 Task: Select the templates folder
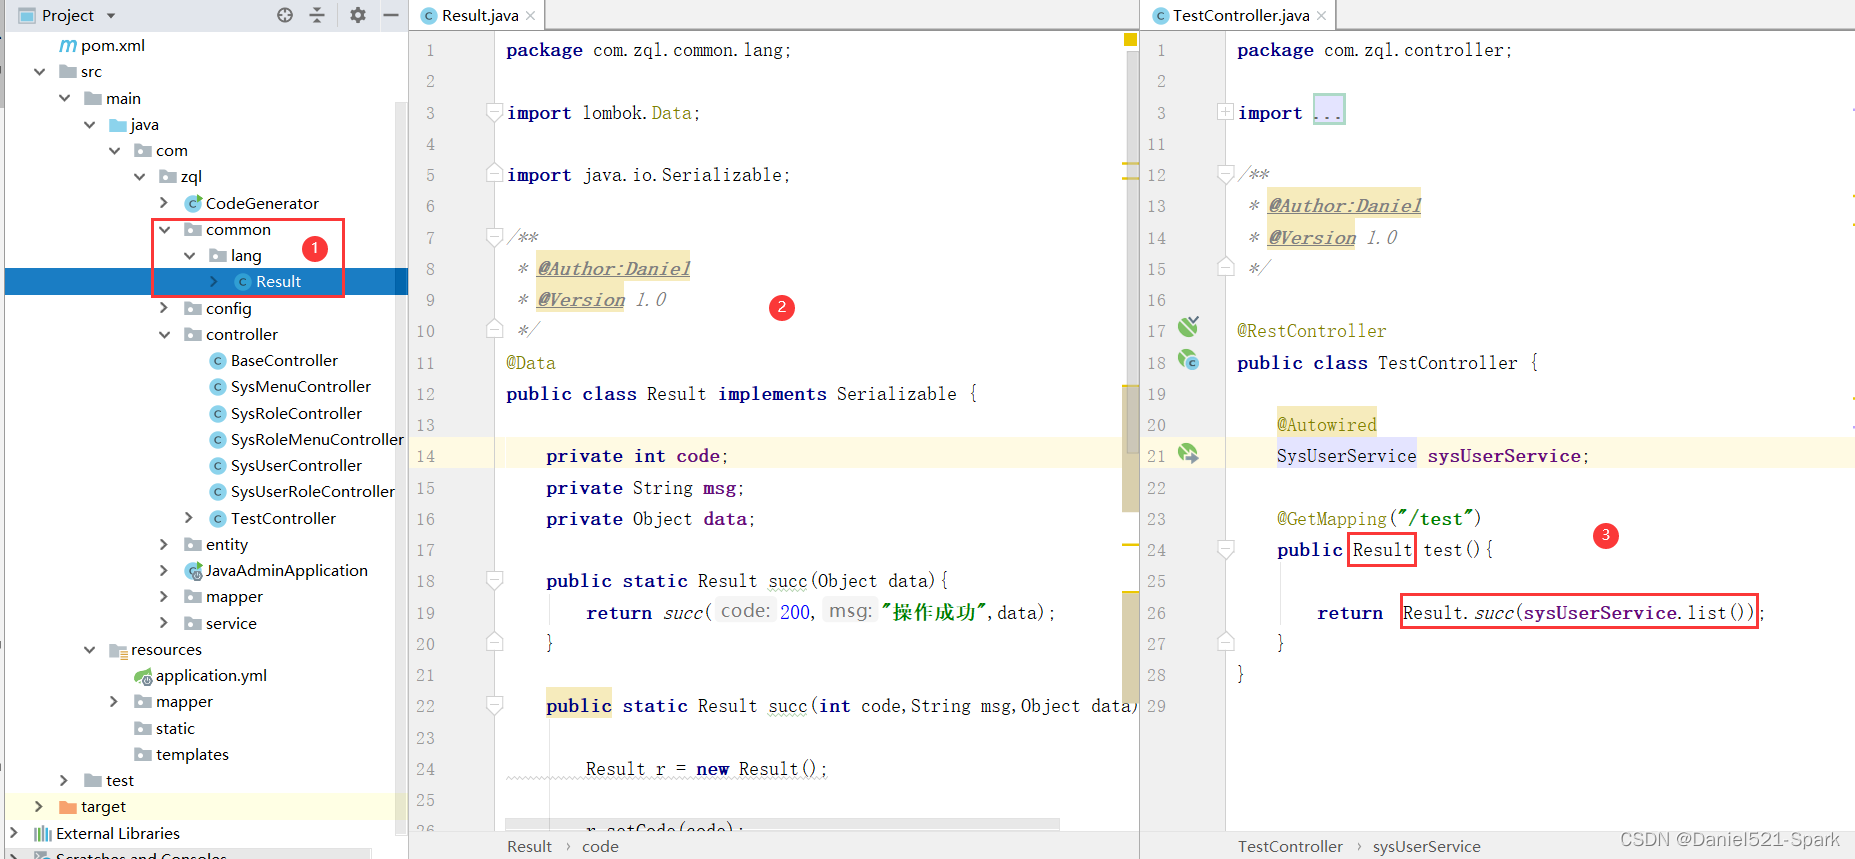click(192, 754)
